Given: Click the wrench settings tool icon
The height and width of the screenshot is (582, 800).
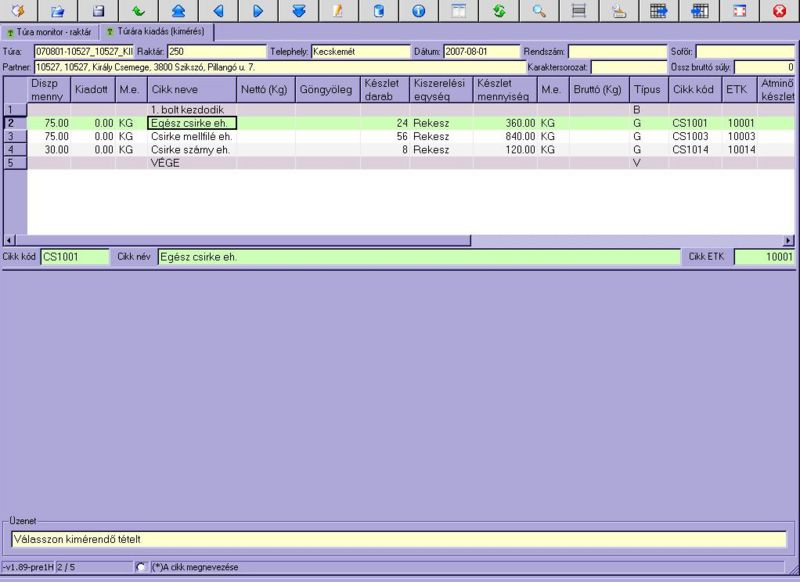Looking at the screenshot, I should (619, 11).
